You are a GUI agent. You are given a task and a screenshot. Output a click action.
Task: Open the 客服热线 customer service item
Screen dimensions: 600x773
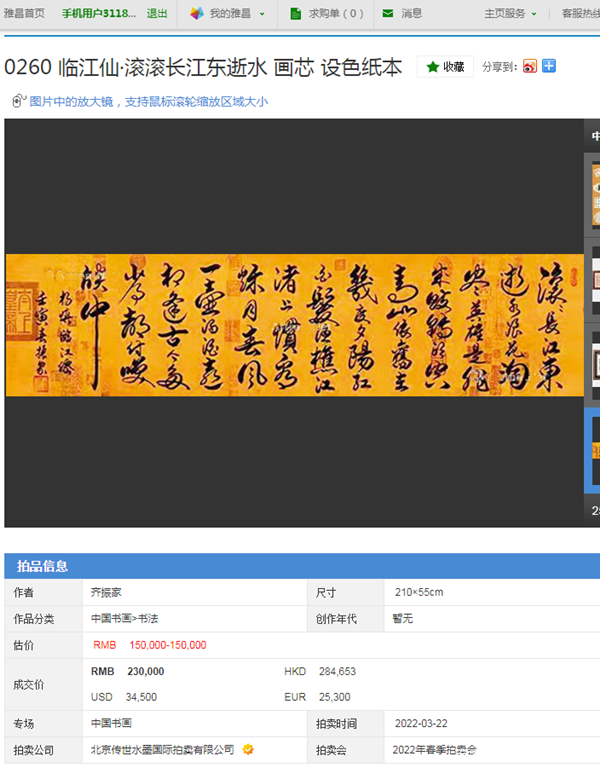581,13
